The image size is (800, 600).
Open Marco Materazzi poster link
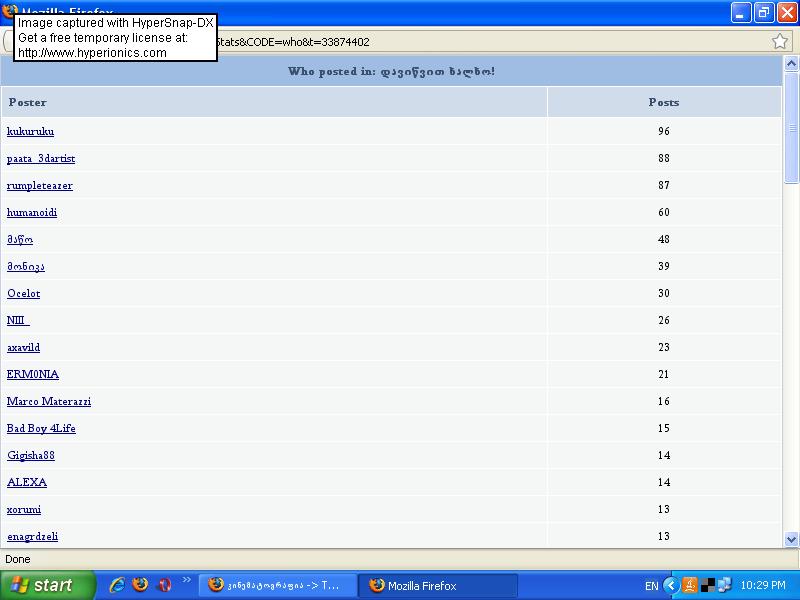click(x=49, y=402)
